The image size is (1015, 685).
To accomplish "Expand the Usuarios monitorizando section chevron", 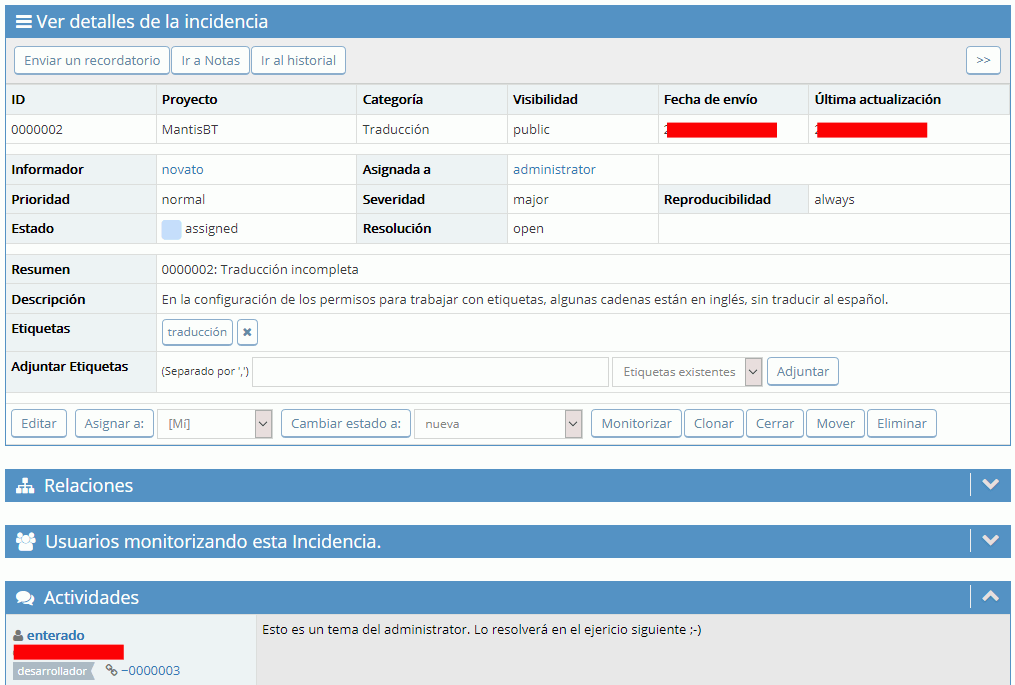I will (x=990, y=541).
